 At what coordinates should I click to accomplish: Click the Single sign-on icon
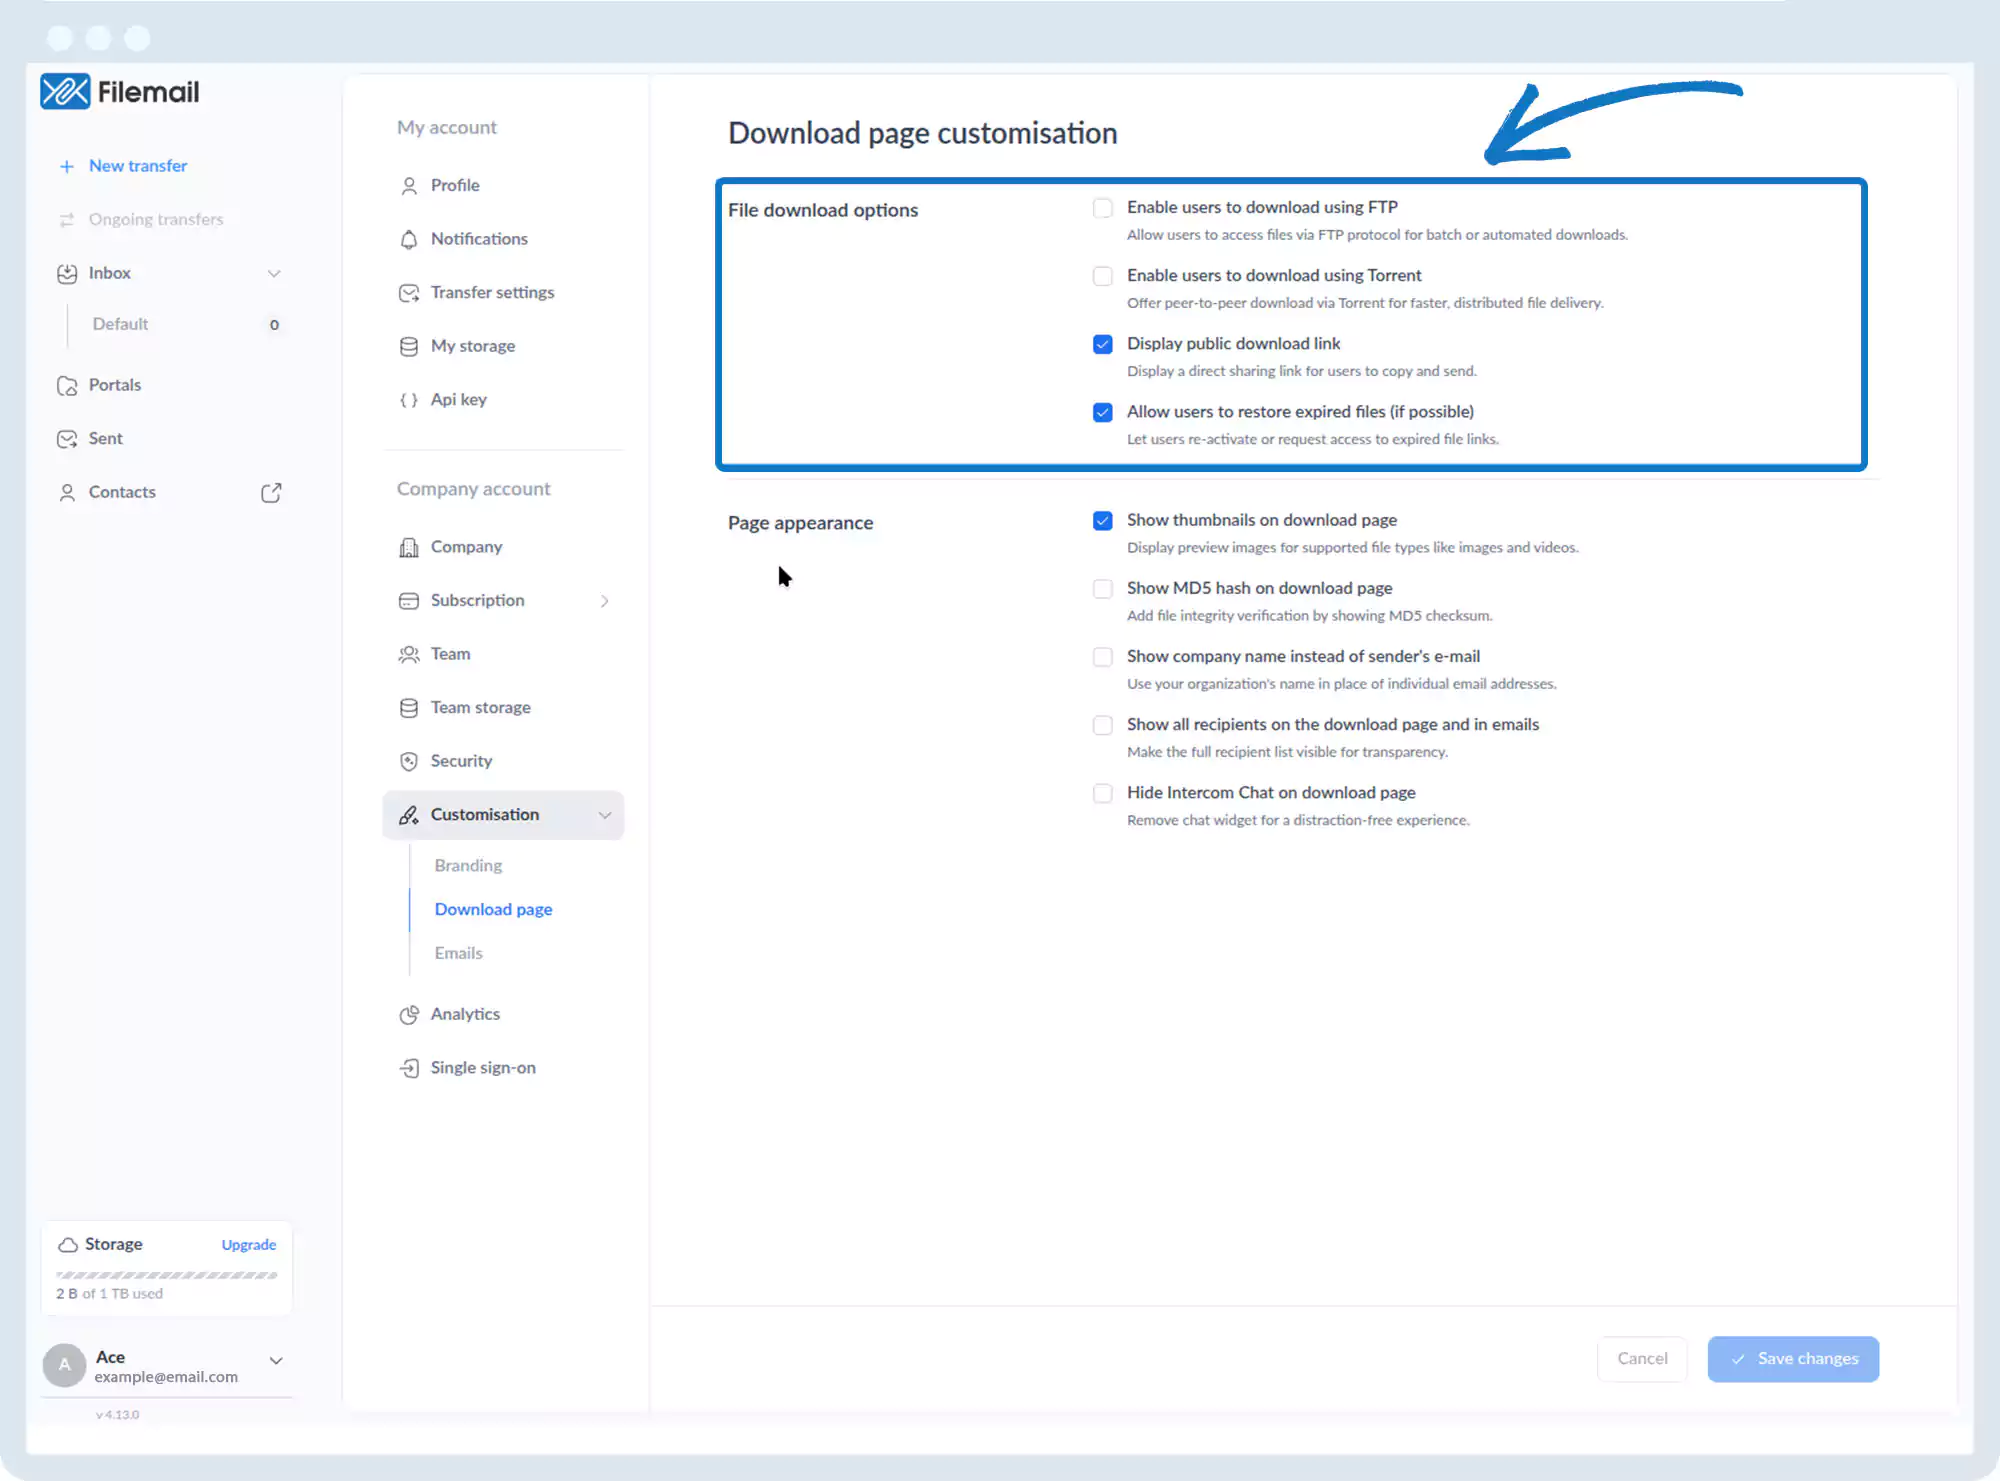408,1068
